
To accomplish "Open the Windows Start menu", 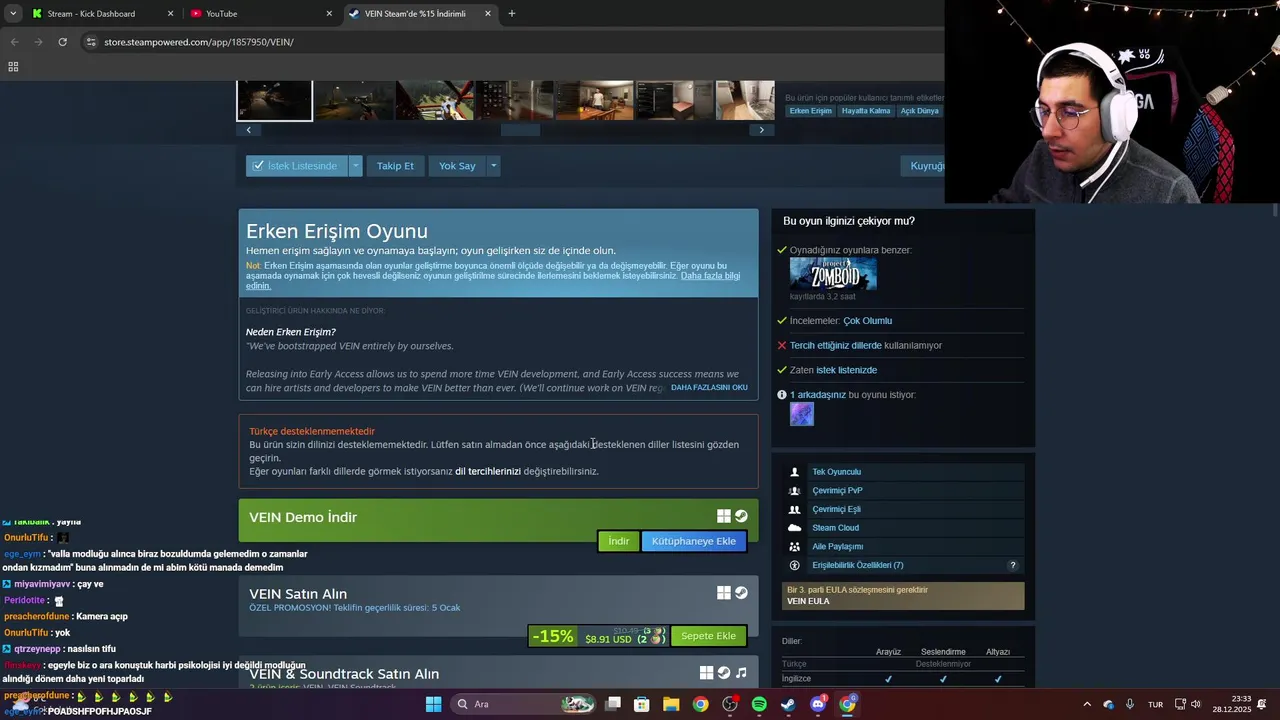I will (433, 704).
